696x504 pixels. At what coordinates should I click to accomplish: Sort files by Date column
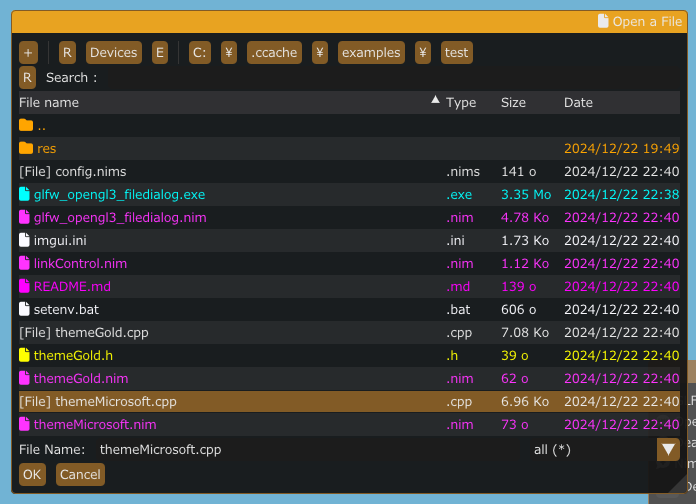point(578,102)
